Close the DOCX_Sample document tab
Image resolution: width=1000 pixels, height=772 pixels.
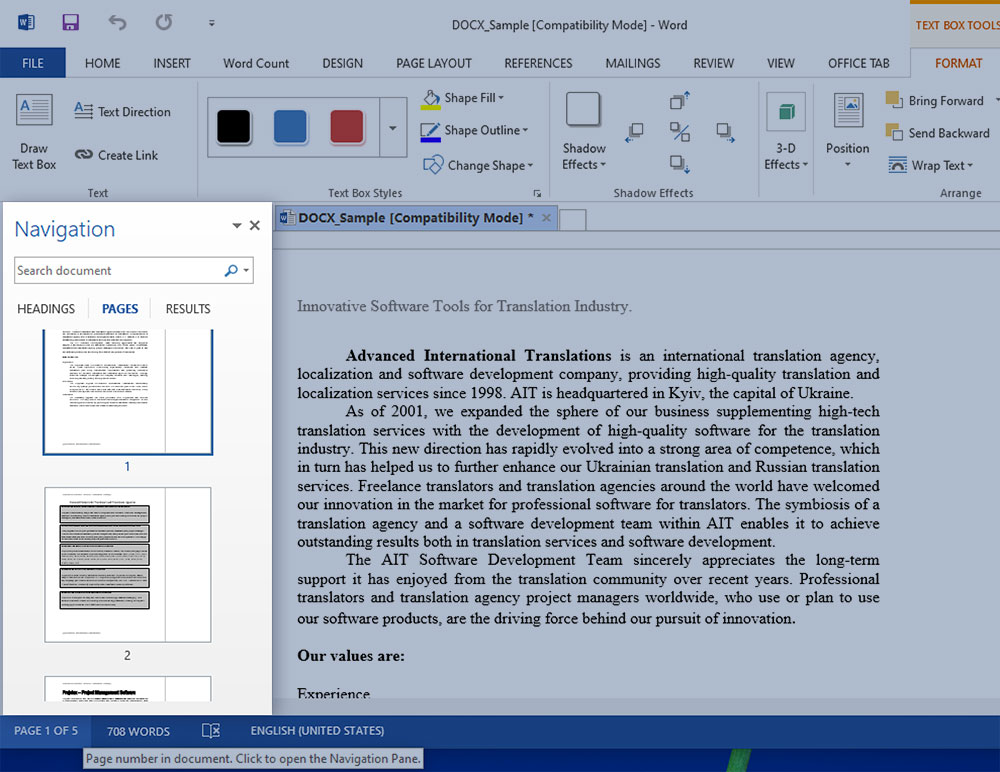(x=547, y=218)
